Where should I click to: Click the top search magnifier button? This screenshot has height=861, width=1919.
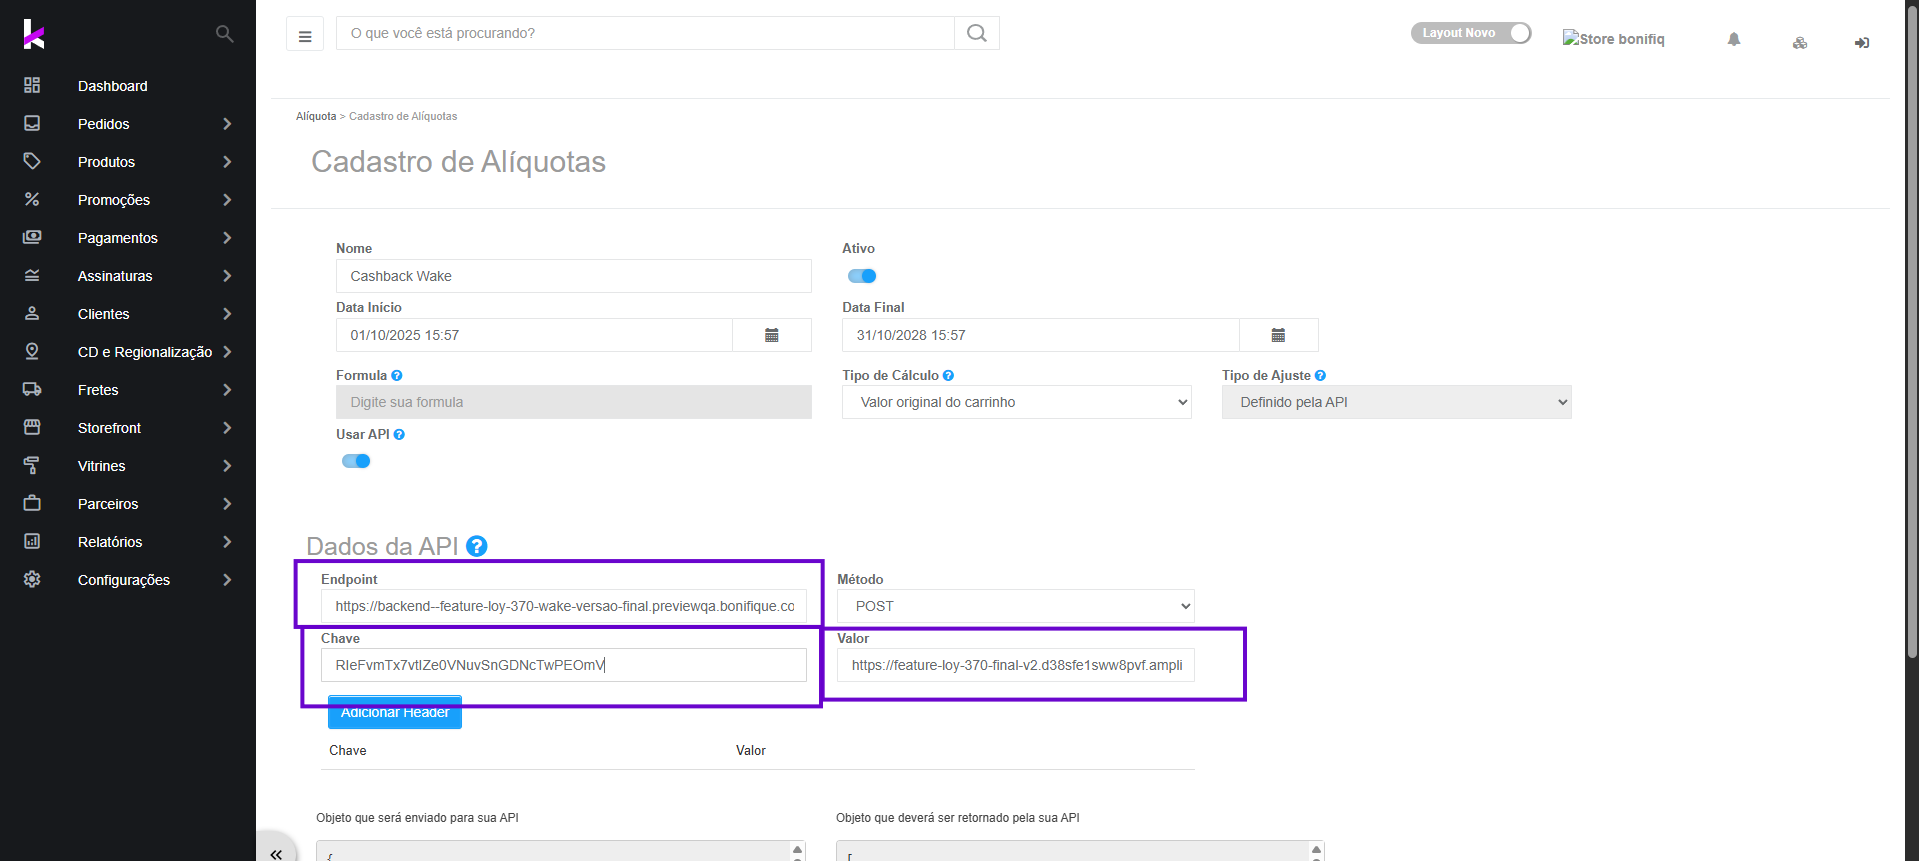click(x=977, y=33)
